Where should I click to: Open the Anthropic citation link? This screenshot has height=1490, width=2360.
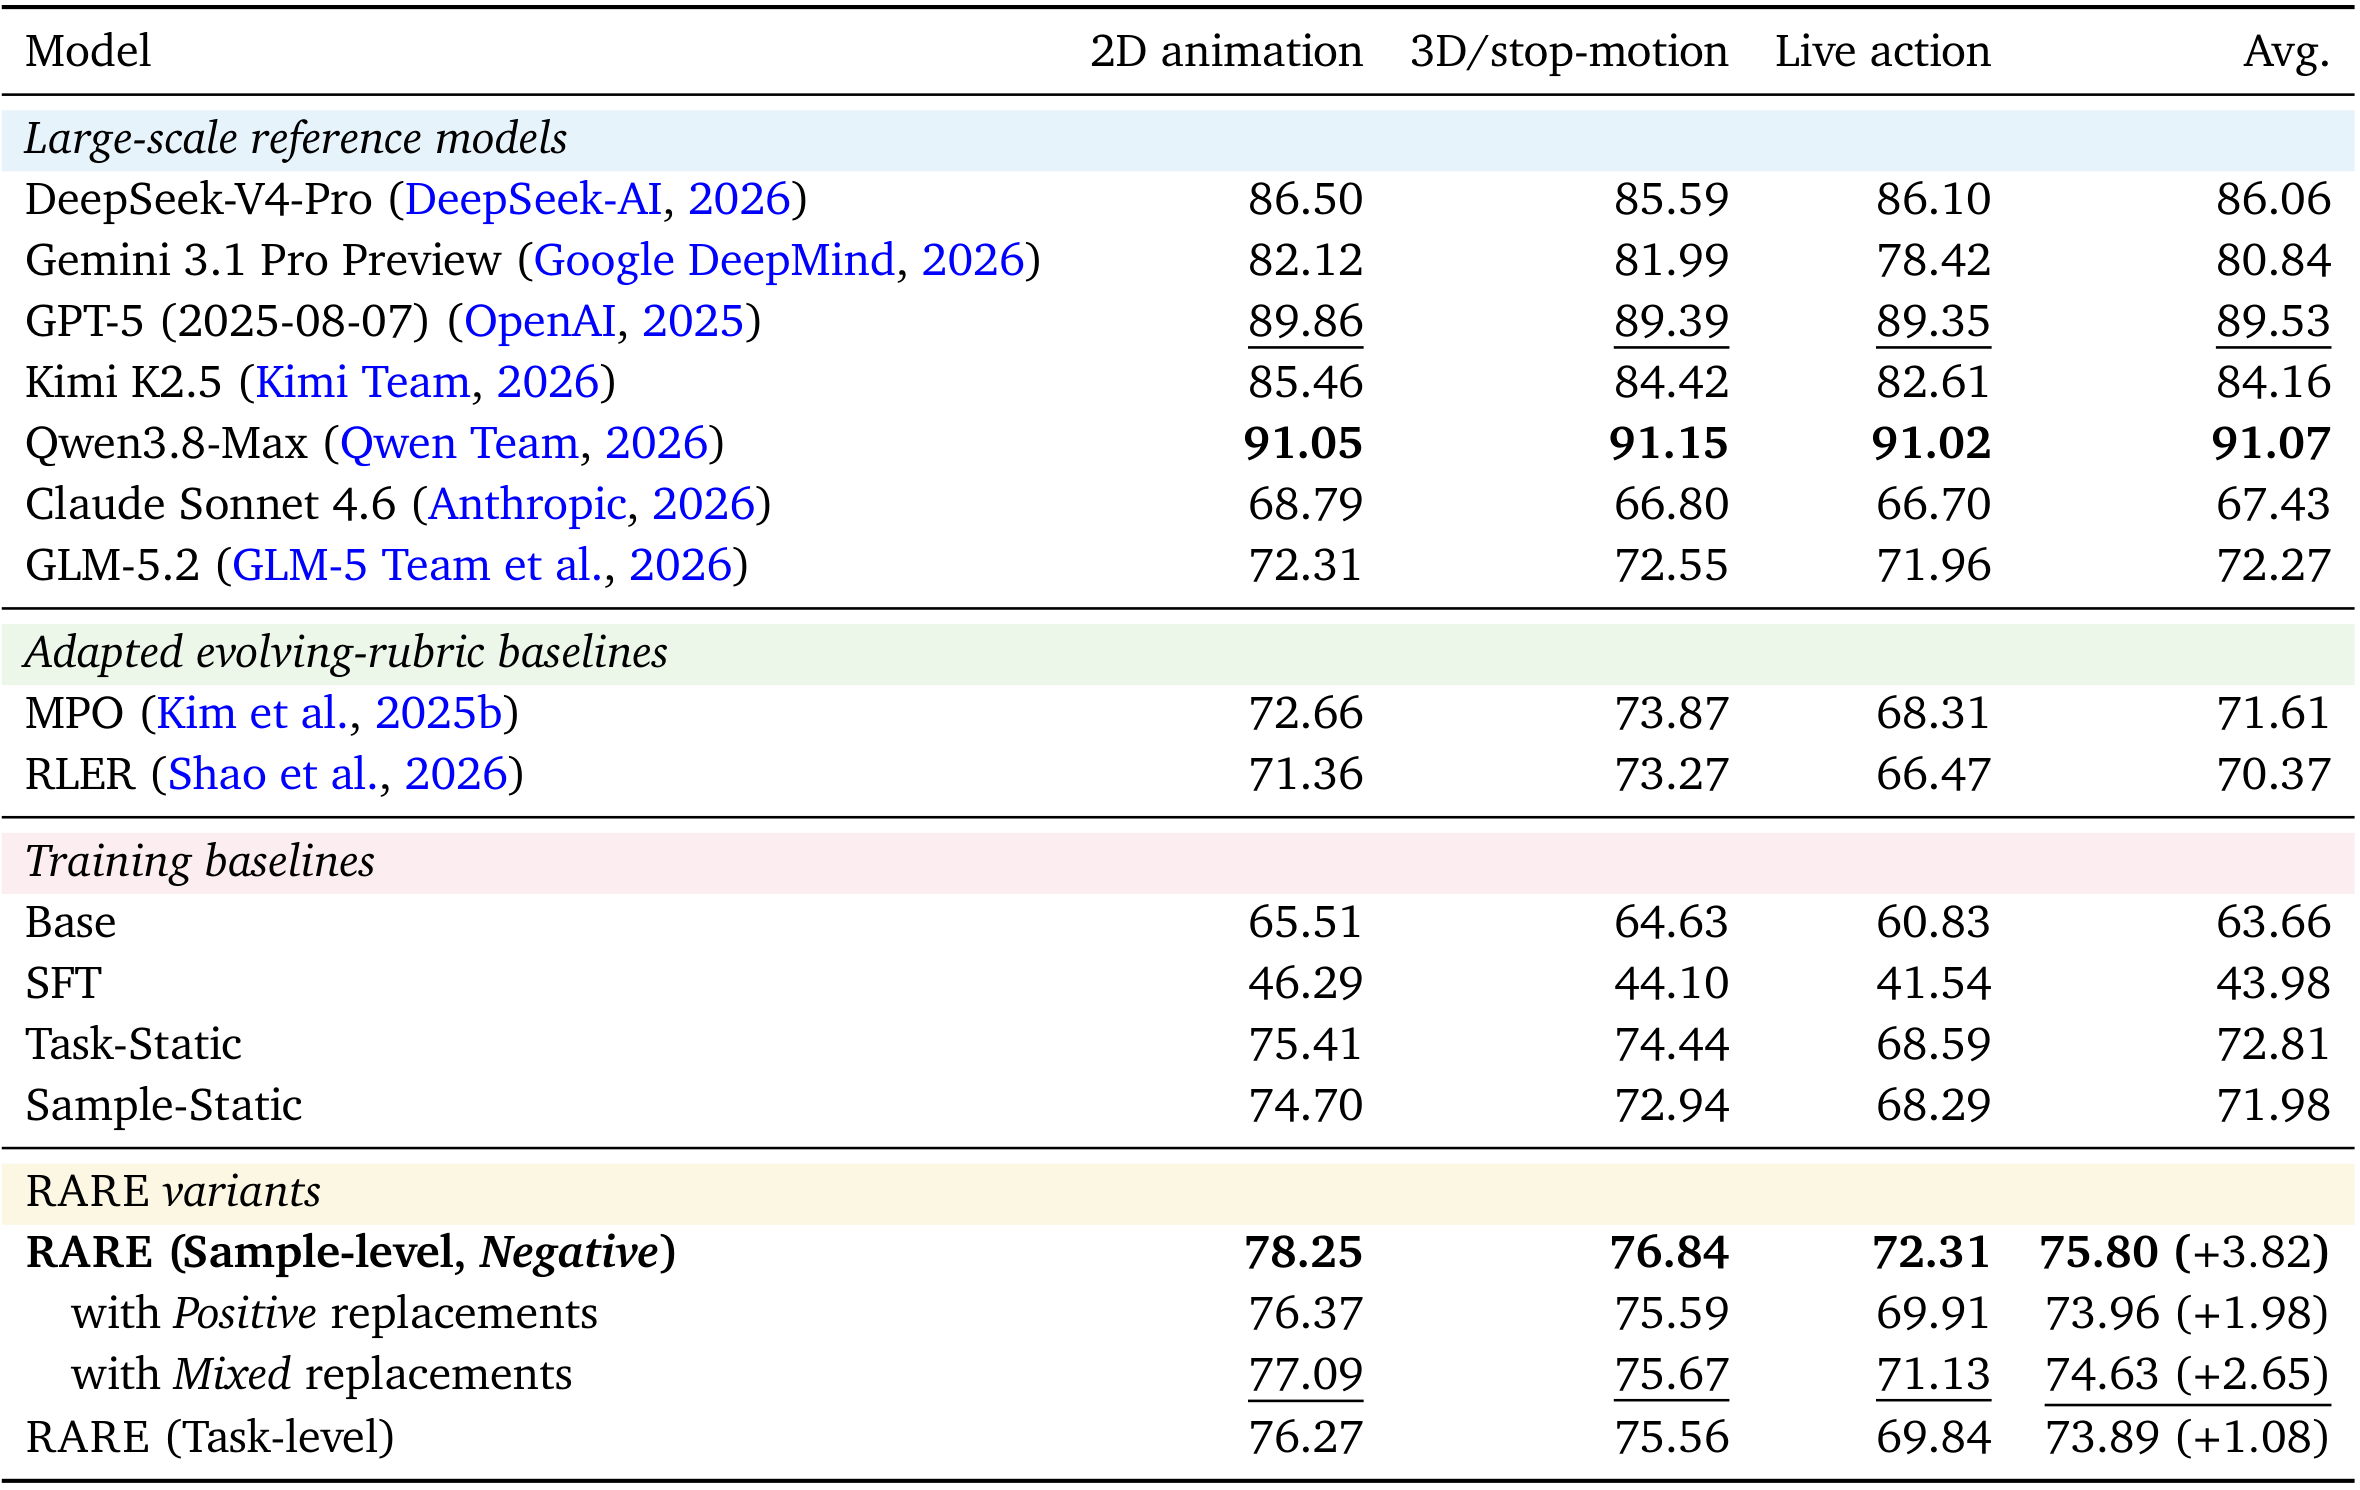coord(527,505)
